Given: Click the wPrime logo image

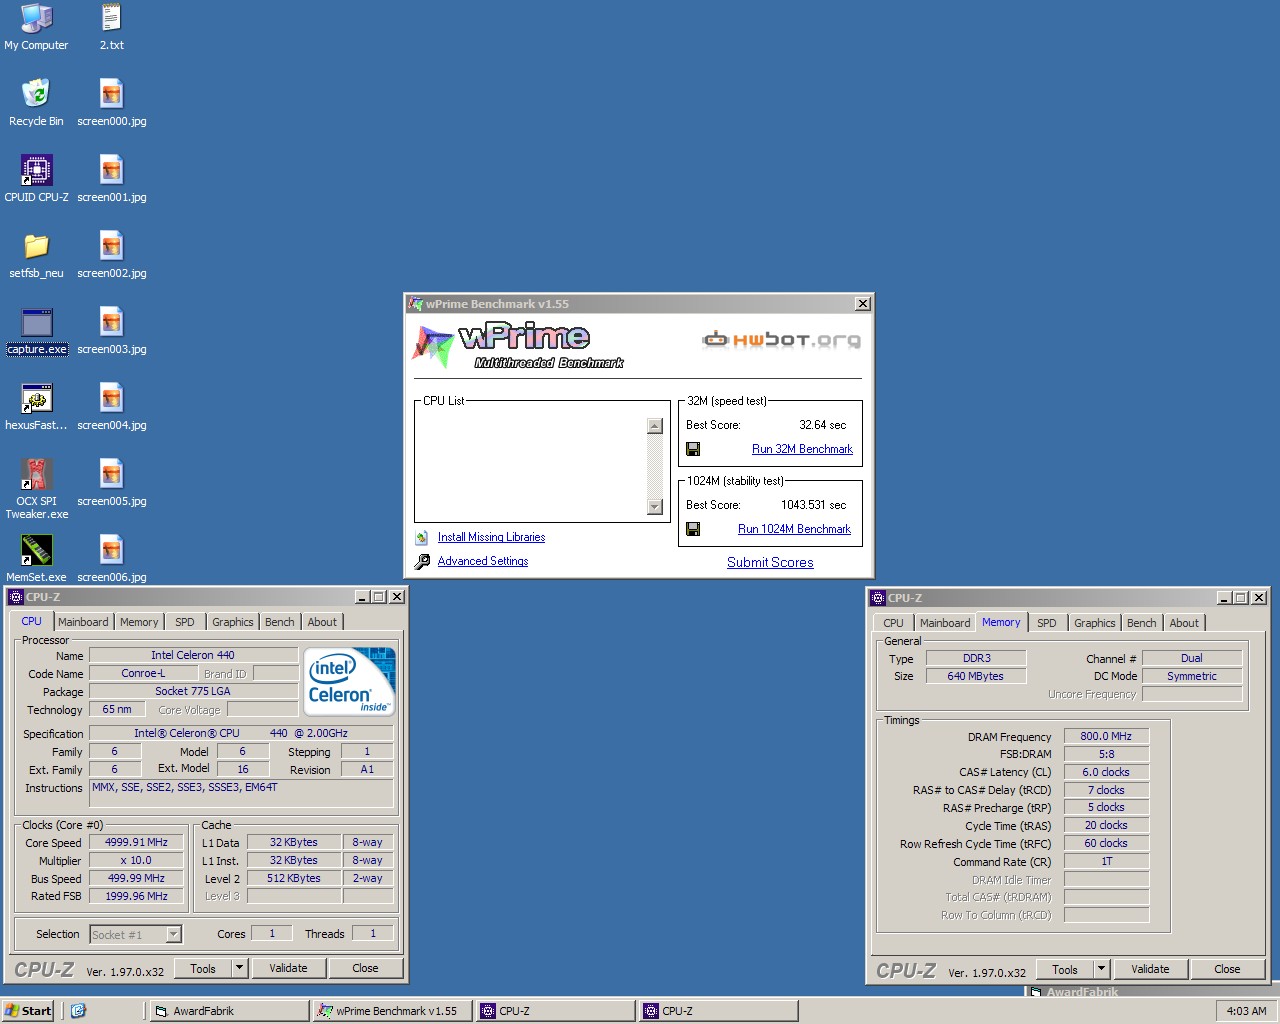Looking at the screenshot, I should point(518,346).
